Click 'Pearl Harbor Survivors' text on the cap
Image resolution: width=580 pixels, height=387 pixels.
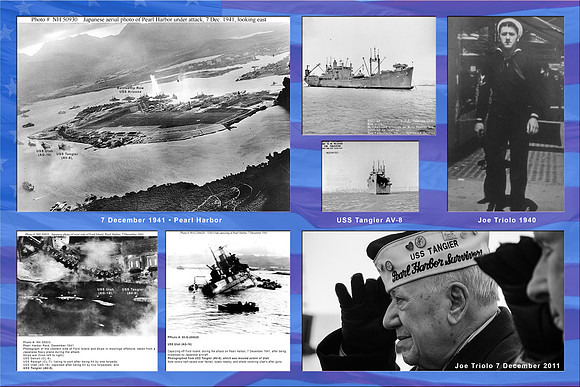tap(436, 265)
